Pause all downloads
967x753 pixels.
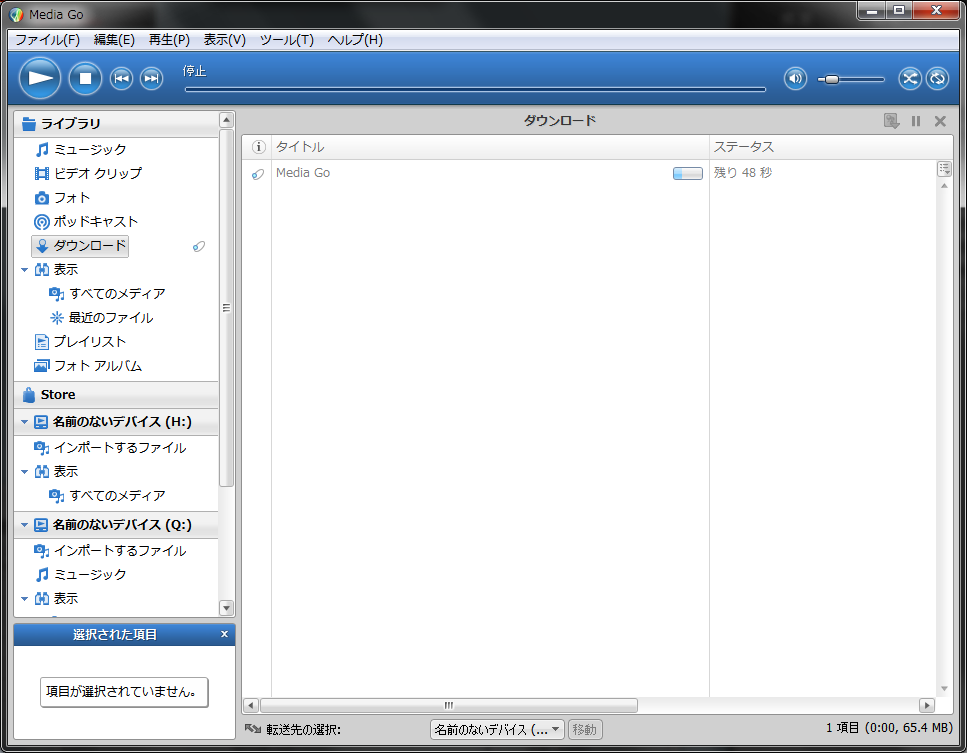click(x=916, y=121)
